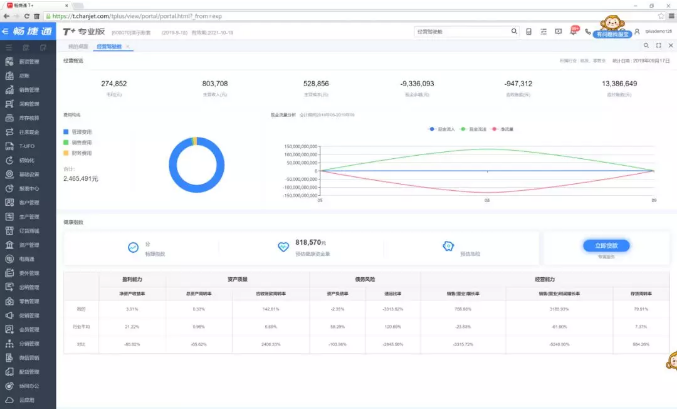Open the mobile phone icon in header
The height and width of the screenshot is (409, 678).
click(528, 31)
